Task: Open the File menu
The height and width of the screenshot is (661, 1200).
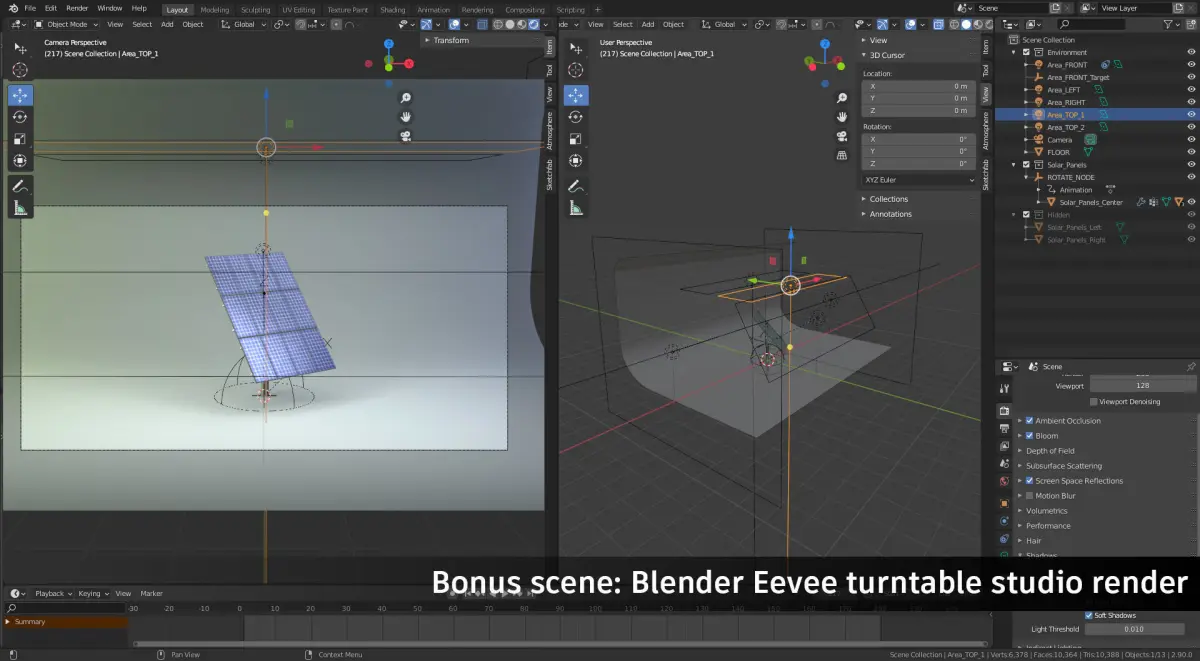Action: click(30, 8)
